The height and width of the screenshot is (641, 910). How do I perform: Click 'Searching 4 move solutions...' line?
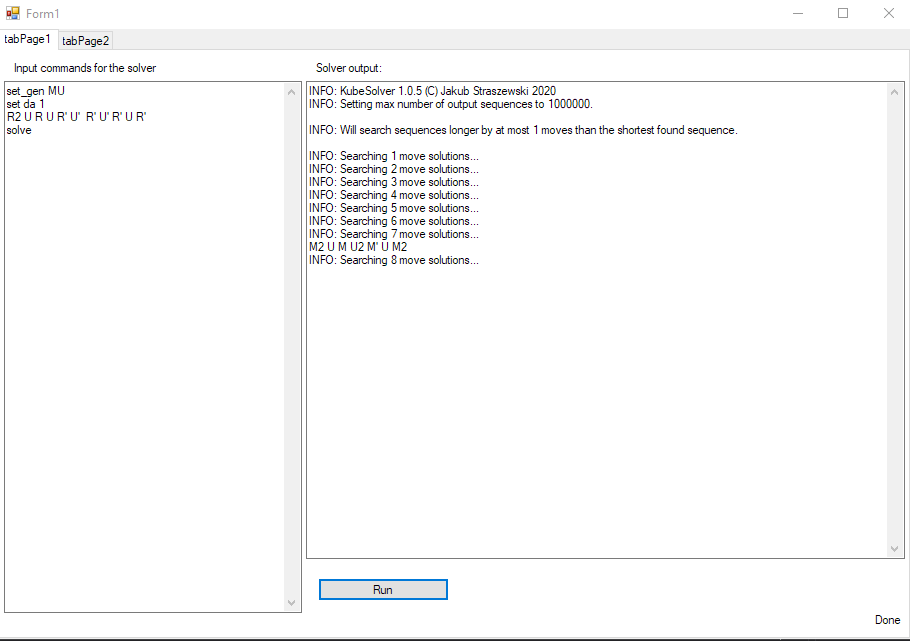393,195
